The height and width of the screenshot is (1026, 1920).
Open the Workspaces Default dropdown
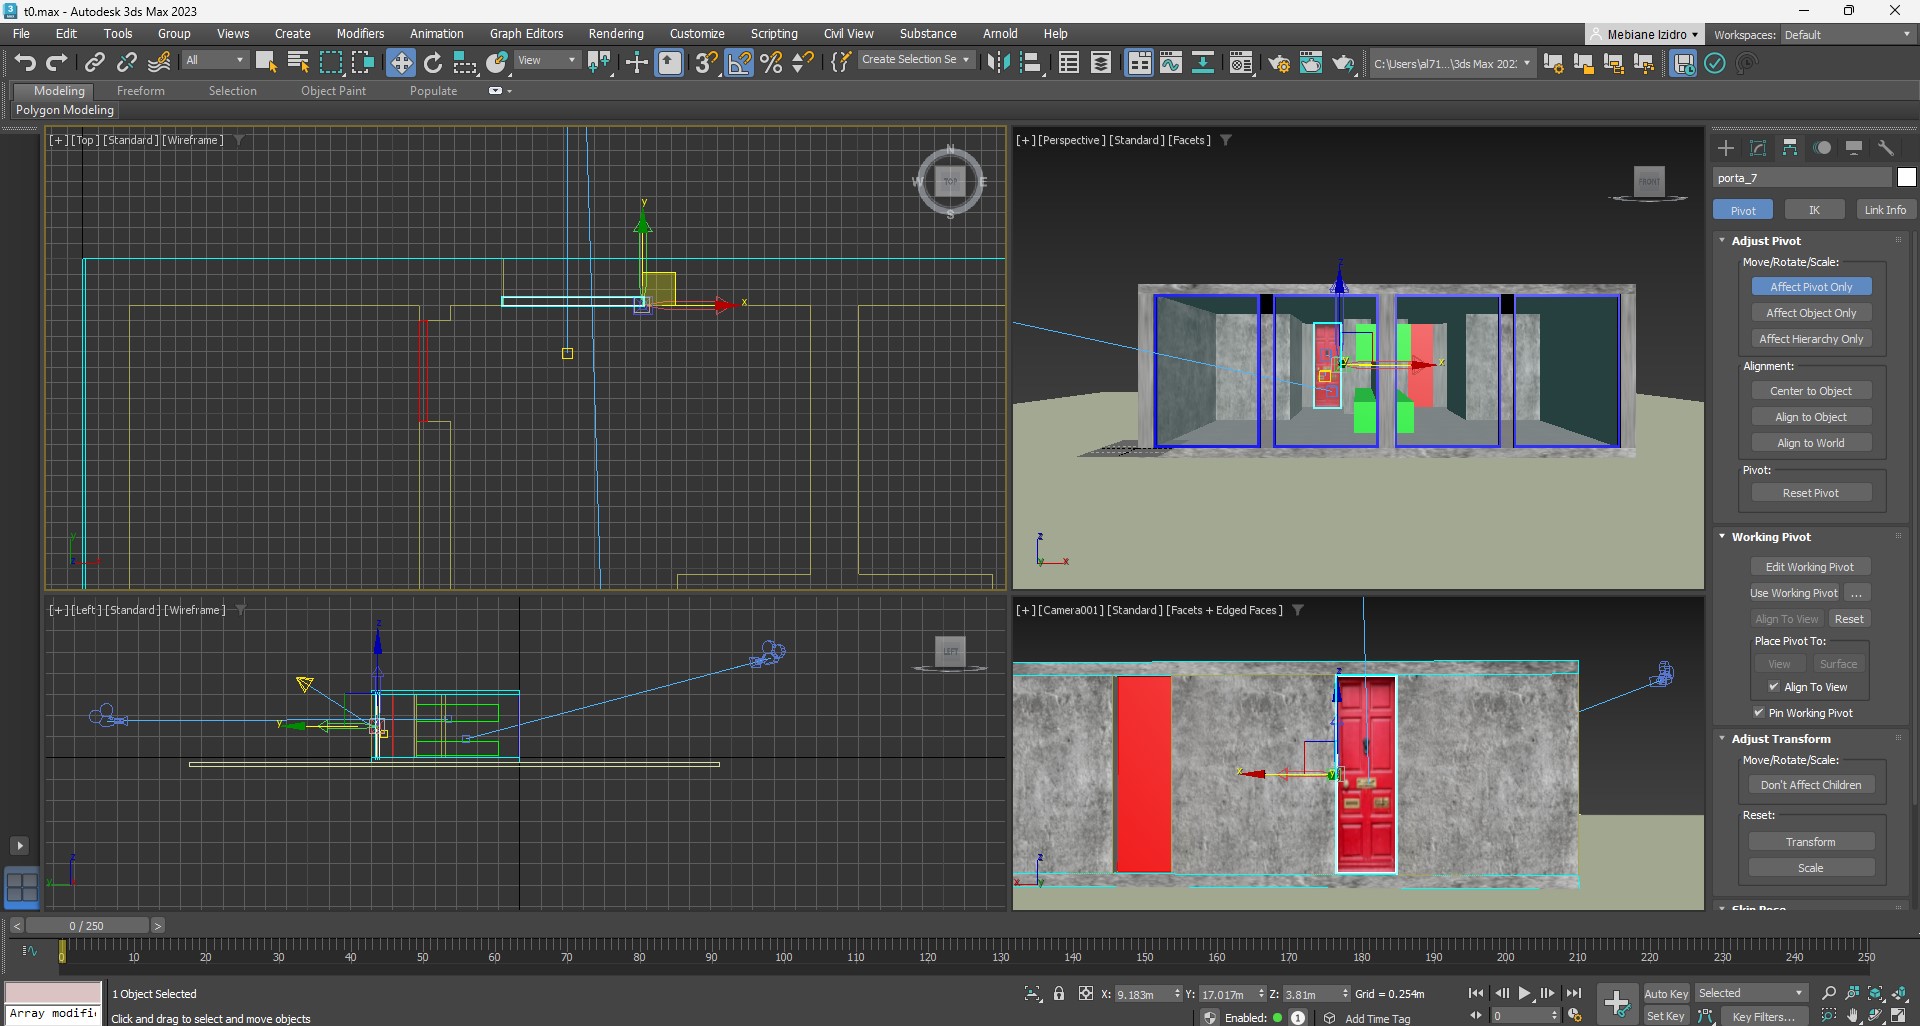point(1847,35)
